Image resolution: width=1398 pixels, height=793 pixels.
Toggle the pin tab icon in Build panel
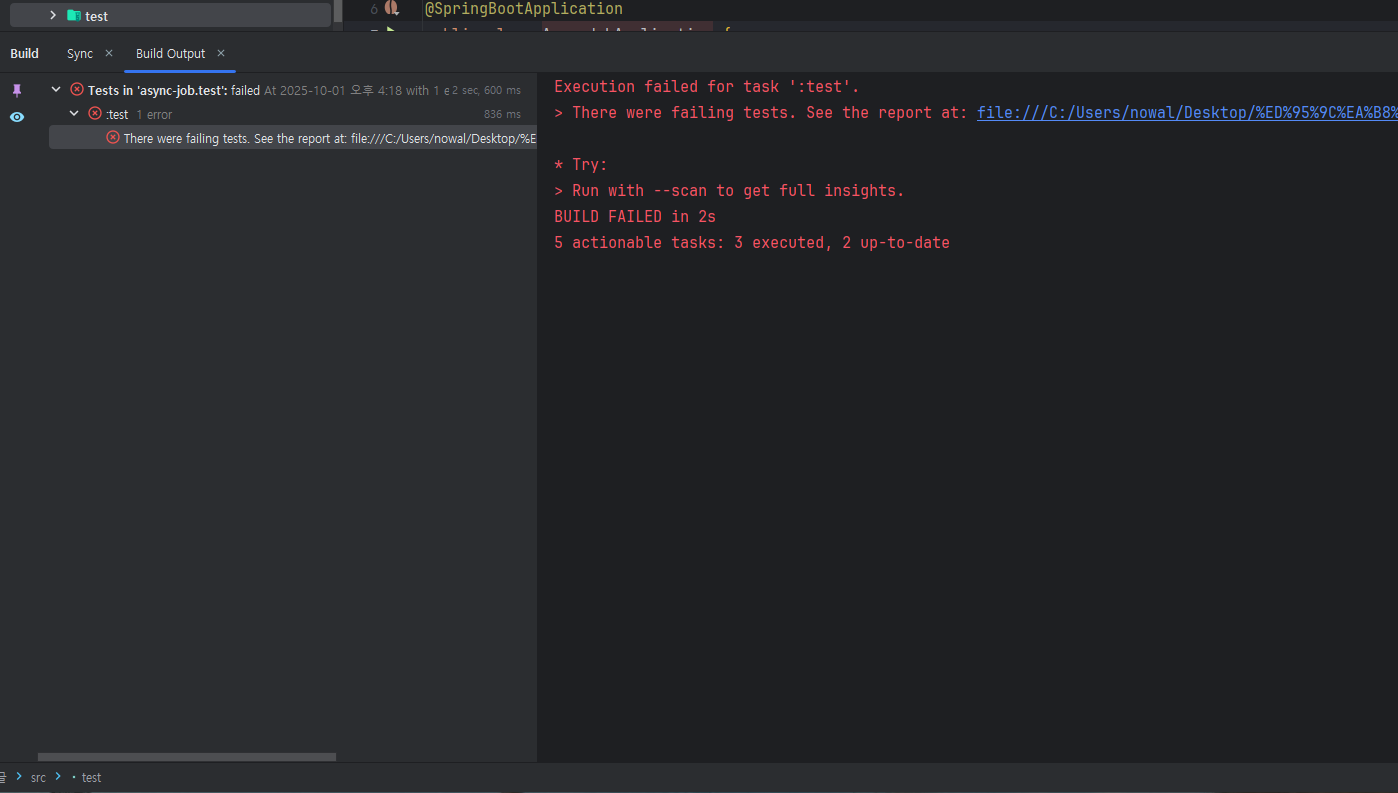click(x=16, y=90)
